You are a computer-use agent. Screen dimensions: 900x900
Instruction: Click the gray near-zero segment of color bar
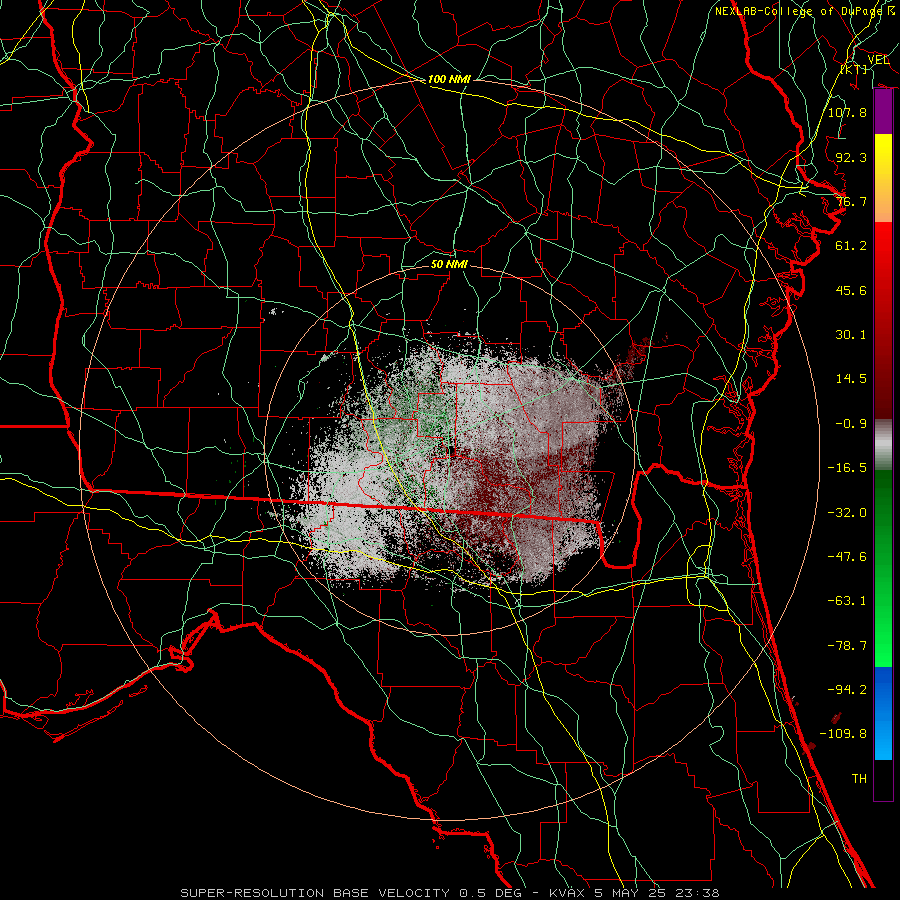pos(883,442)
